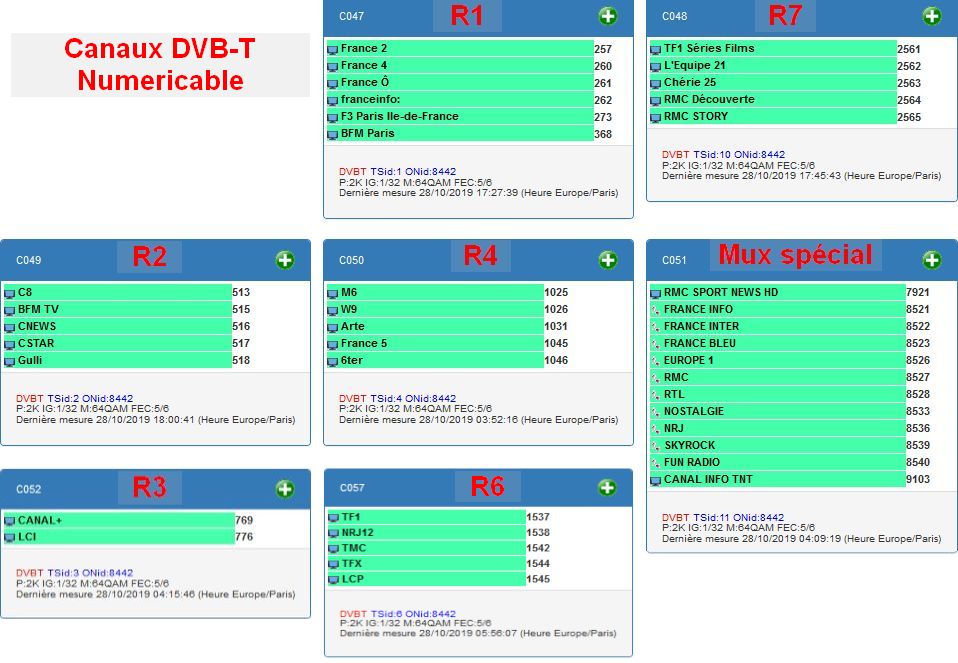Expand the C052 panel plus icon
Image resolution: width=958 pixels, height=663 pixels.
coord(285,489)
